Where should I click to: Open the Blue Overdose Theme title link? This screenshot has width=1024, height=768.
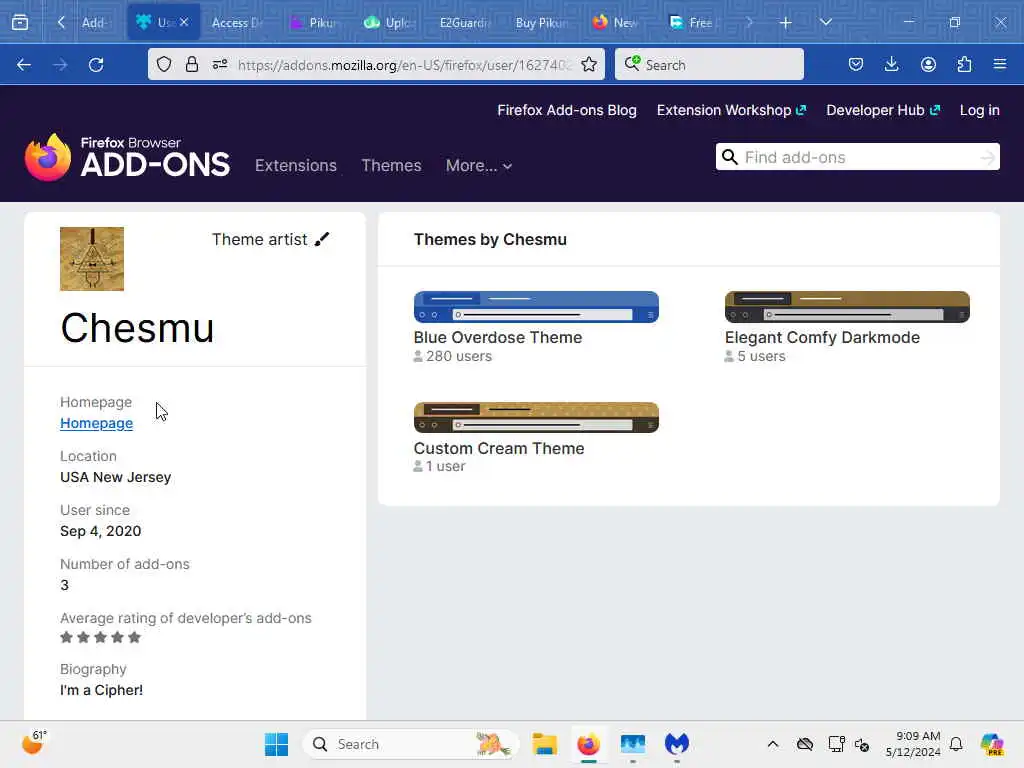tap(498, 338)
